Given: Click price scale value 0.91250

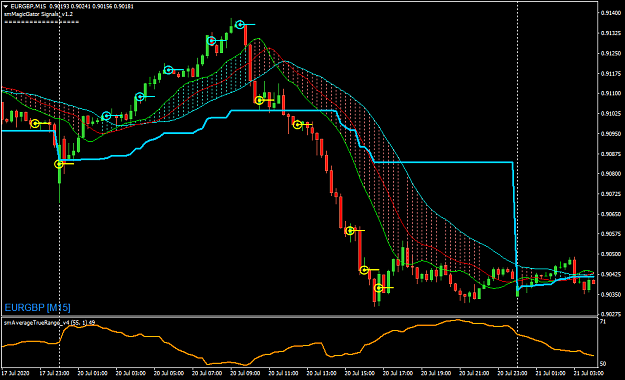Looking at the screenshot, I should [611, 53].
